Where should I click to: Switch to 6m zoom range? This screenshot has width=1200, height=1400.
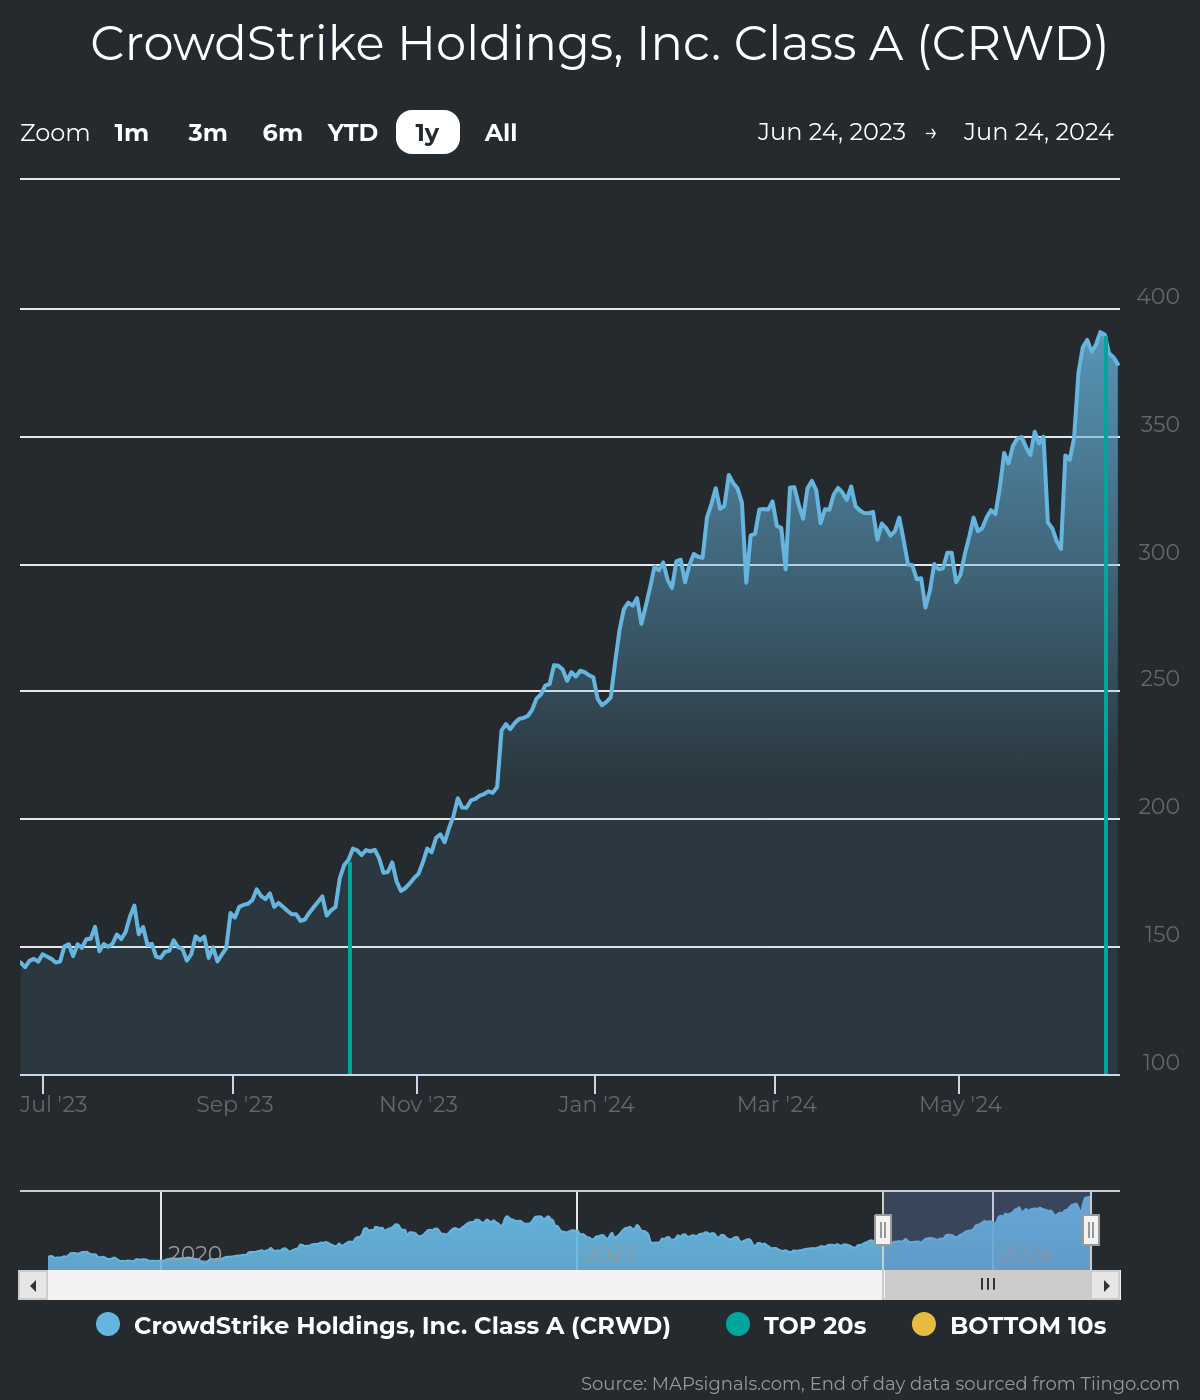282,133
